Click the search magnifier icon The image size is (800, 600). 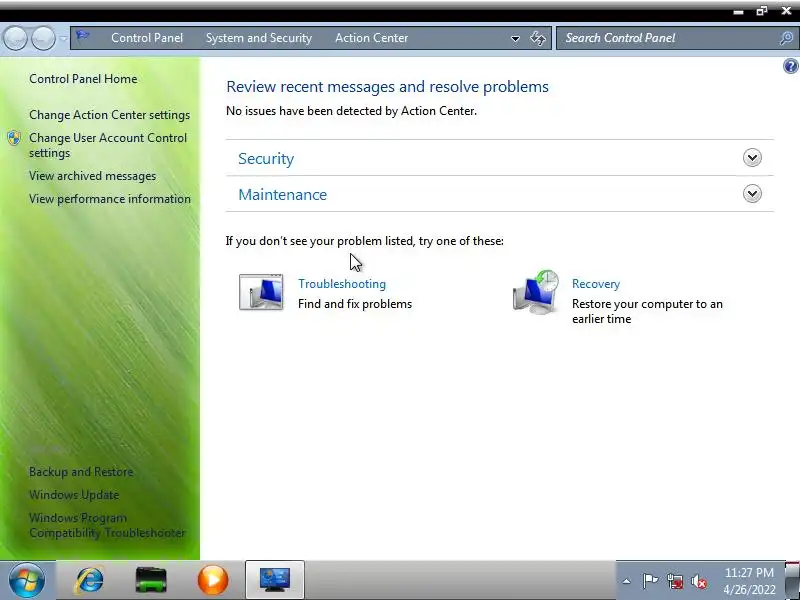coord(786,38)
